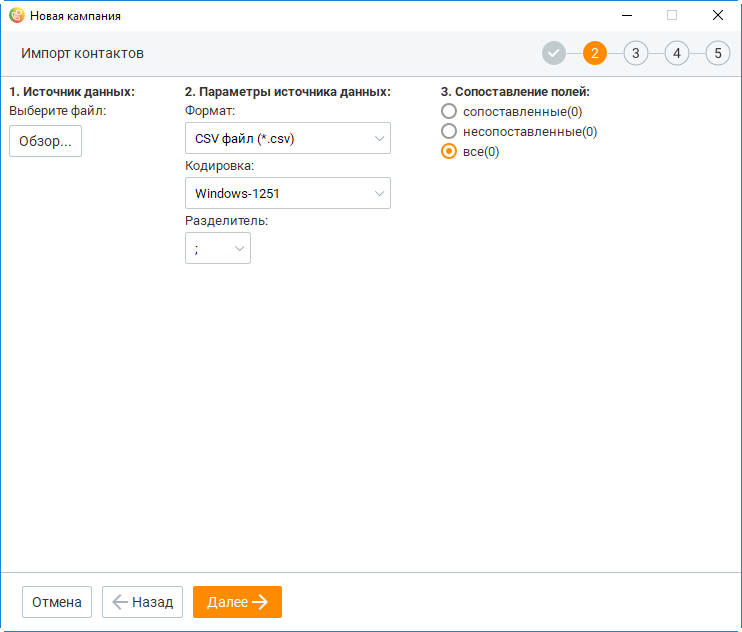
Task: Click the 1. Источник данных label
Action: tap(72, 91)
